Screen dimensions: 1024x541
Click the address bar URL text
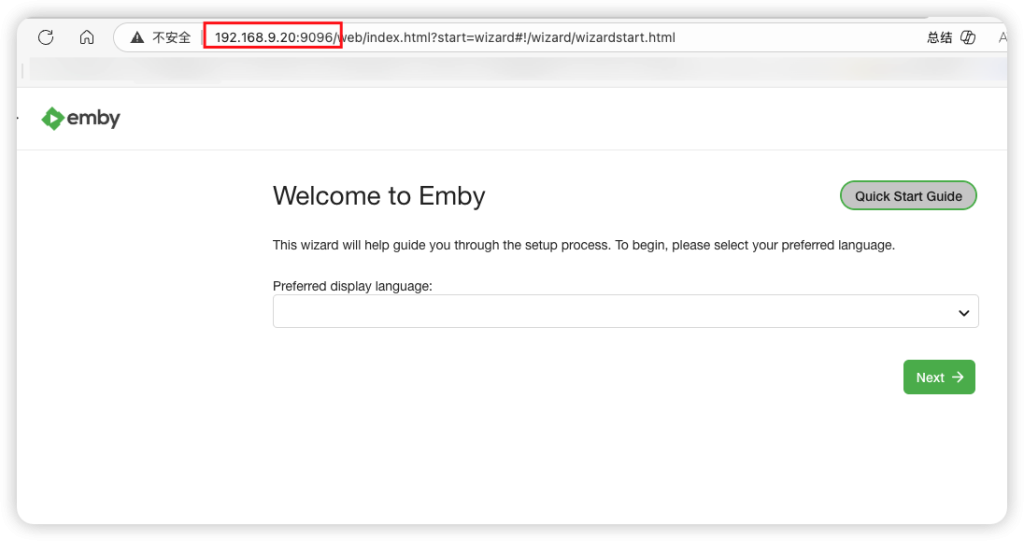pyautogui.click(x=445, y=37)
